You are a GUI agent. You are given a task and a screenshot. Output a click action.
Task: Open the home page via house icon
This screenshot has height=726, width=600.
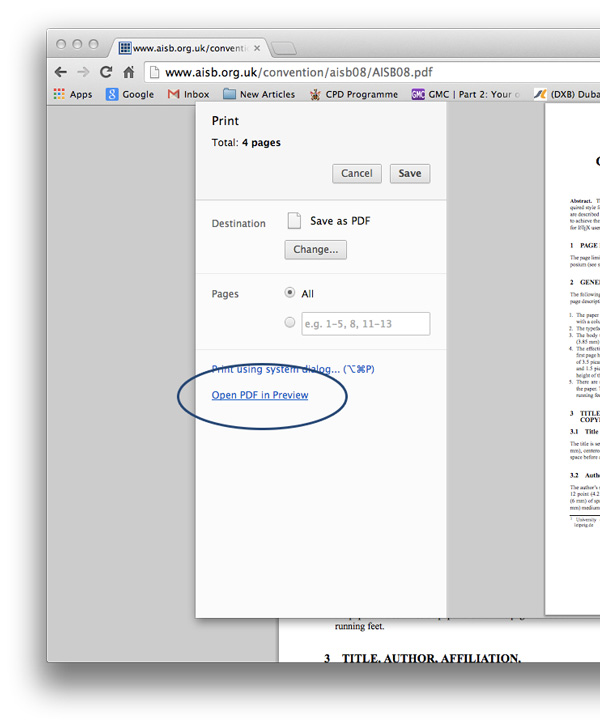(129, 72)
